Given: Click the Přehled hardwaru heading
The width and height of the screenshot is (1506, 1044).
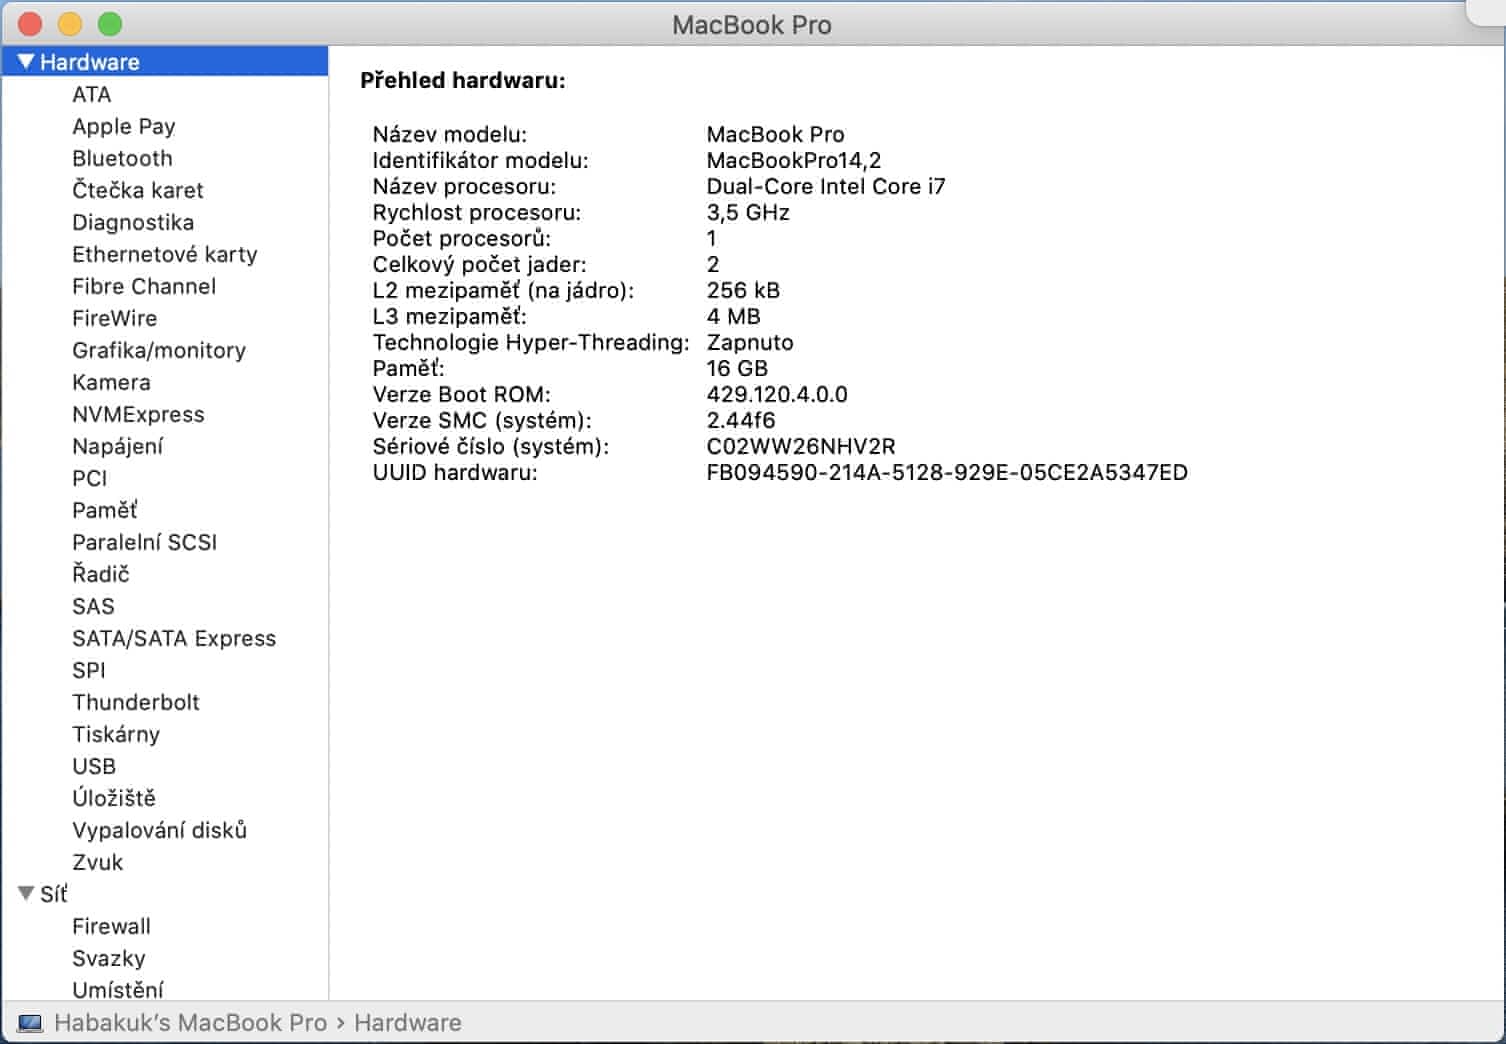Looking at the screenshot, I should [463, 80].
